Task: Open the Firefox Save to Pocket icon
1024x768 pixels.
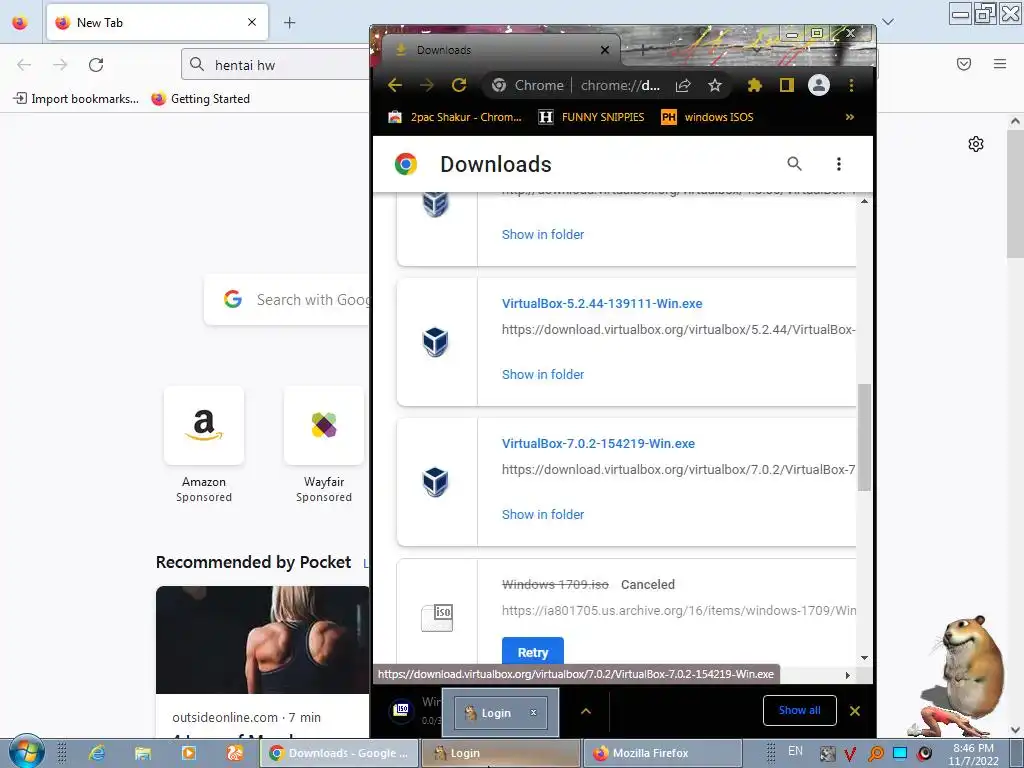Action: tap(964, 64)
